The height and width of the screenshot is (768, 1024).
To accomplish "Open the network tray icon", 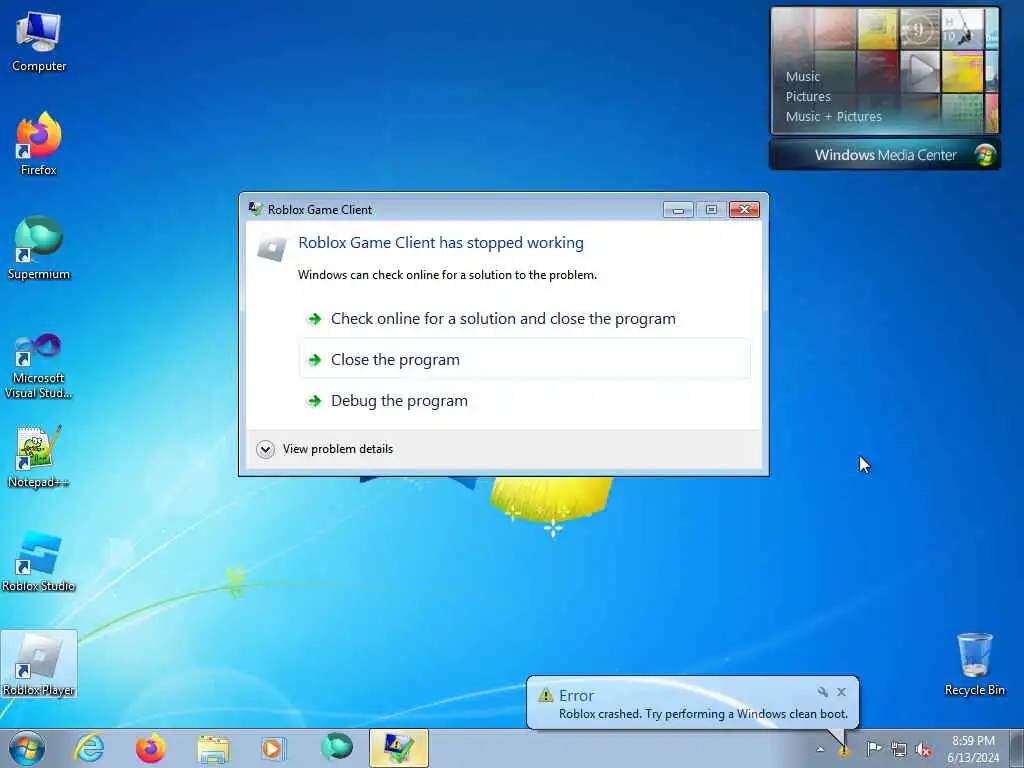I will point(899,750).
